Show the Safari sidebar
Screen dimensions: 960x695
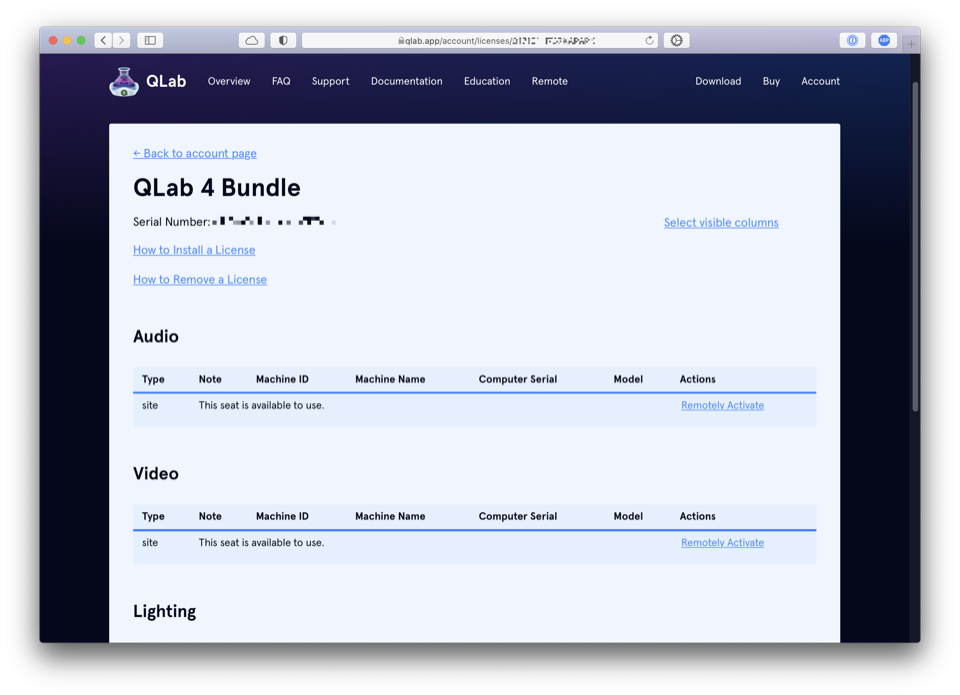click(150, 41)
